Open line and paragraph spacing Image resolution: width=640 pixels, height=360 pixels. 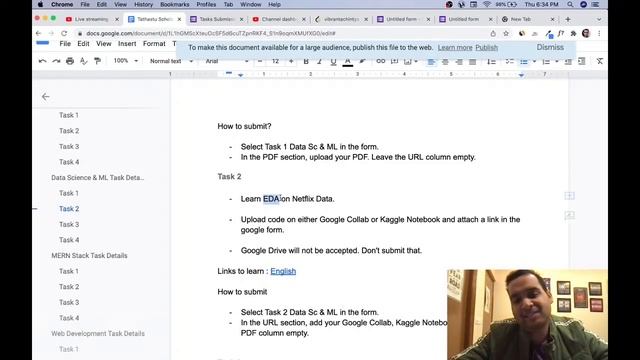[x=491, y=62]
